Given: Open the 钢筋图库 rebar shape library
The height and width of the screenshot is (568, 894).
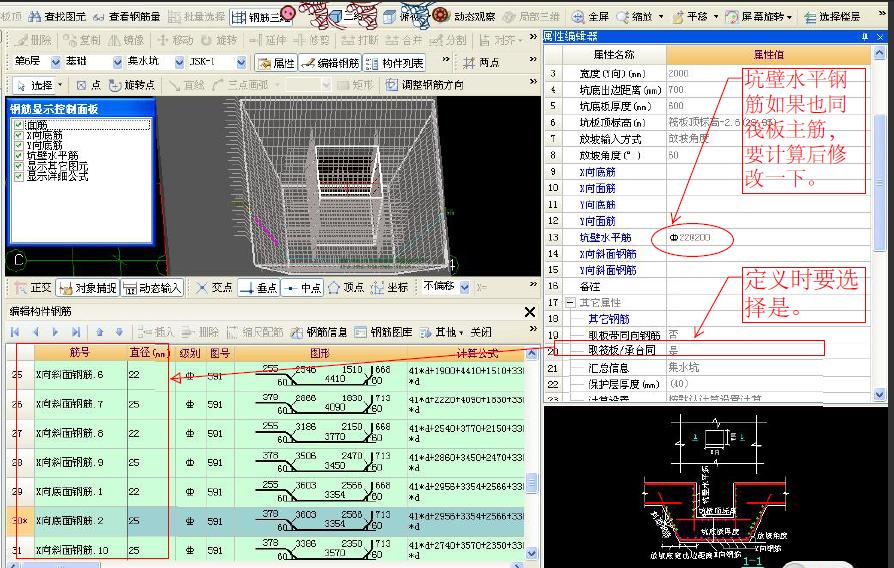Looking at the screenshot, I should click(383, 332).
